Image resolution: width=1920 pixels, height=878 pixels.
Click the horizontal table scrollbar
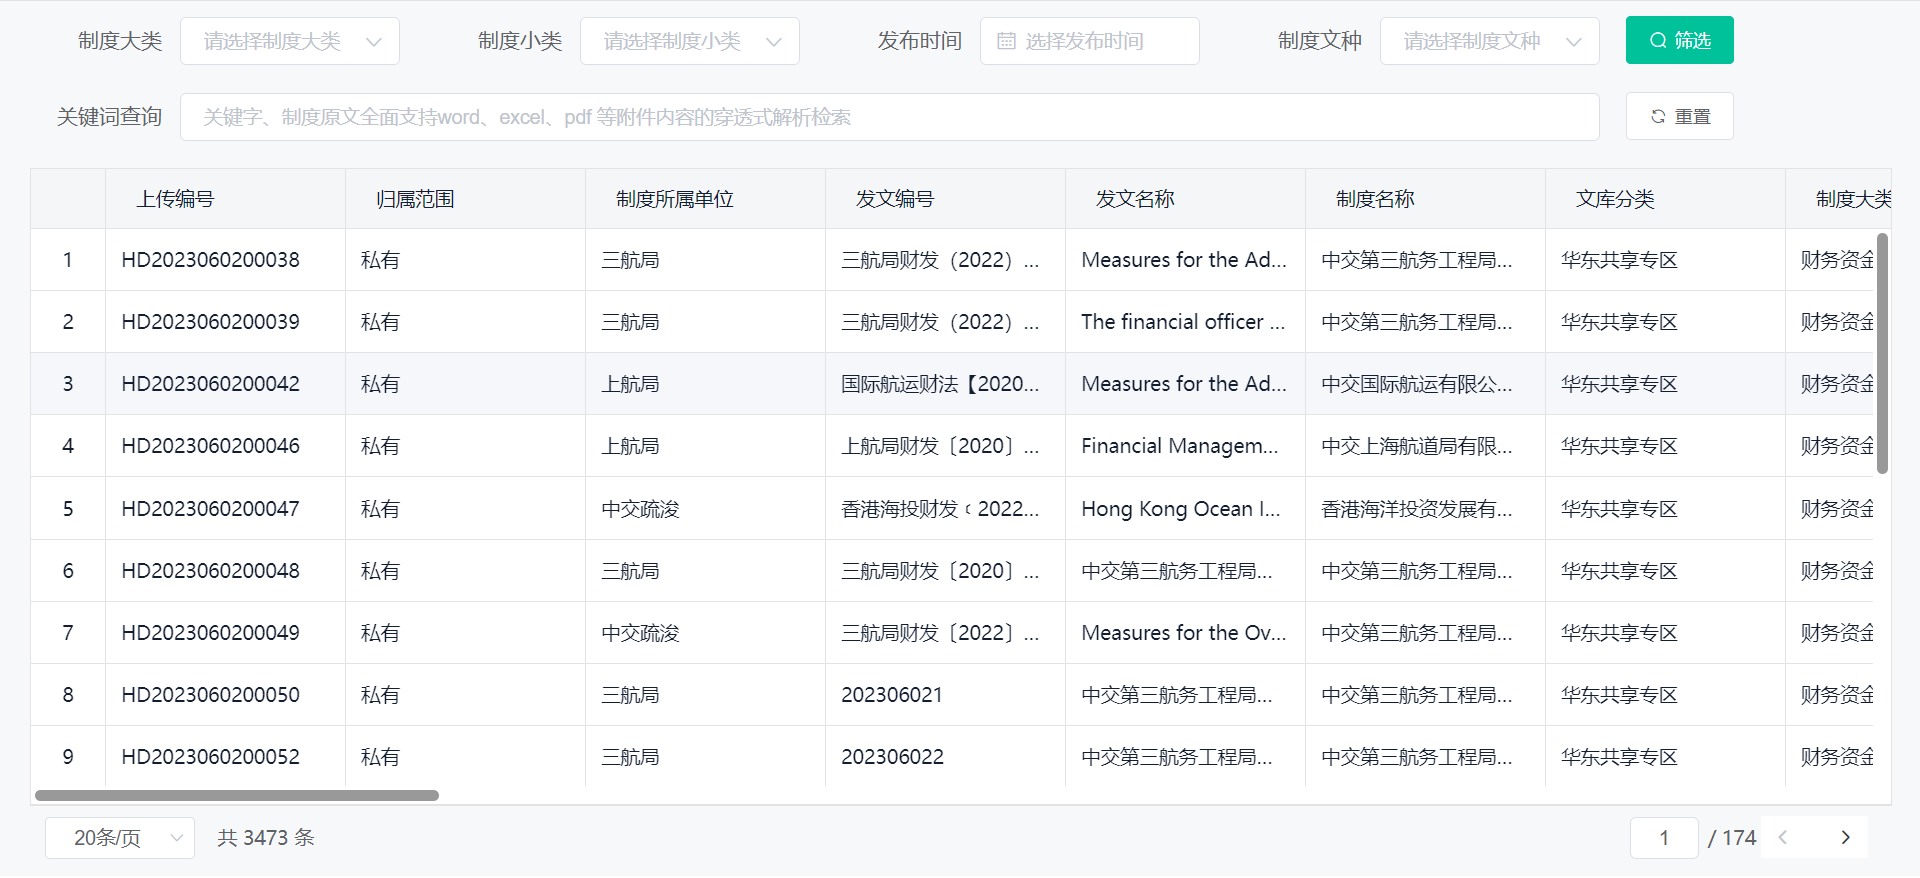pyautogui.click(x=237, y=796)
